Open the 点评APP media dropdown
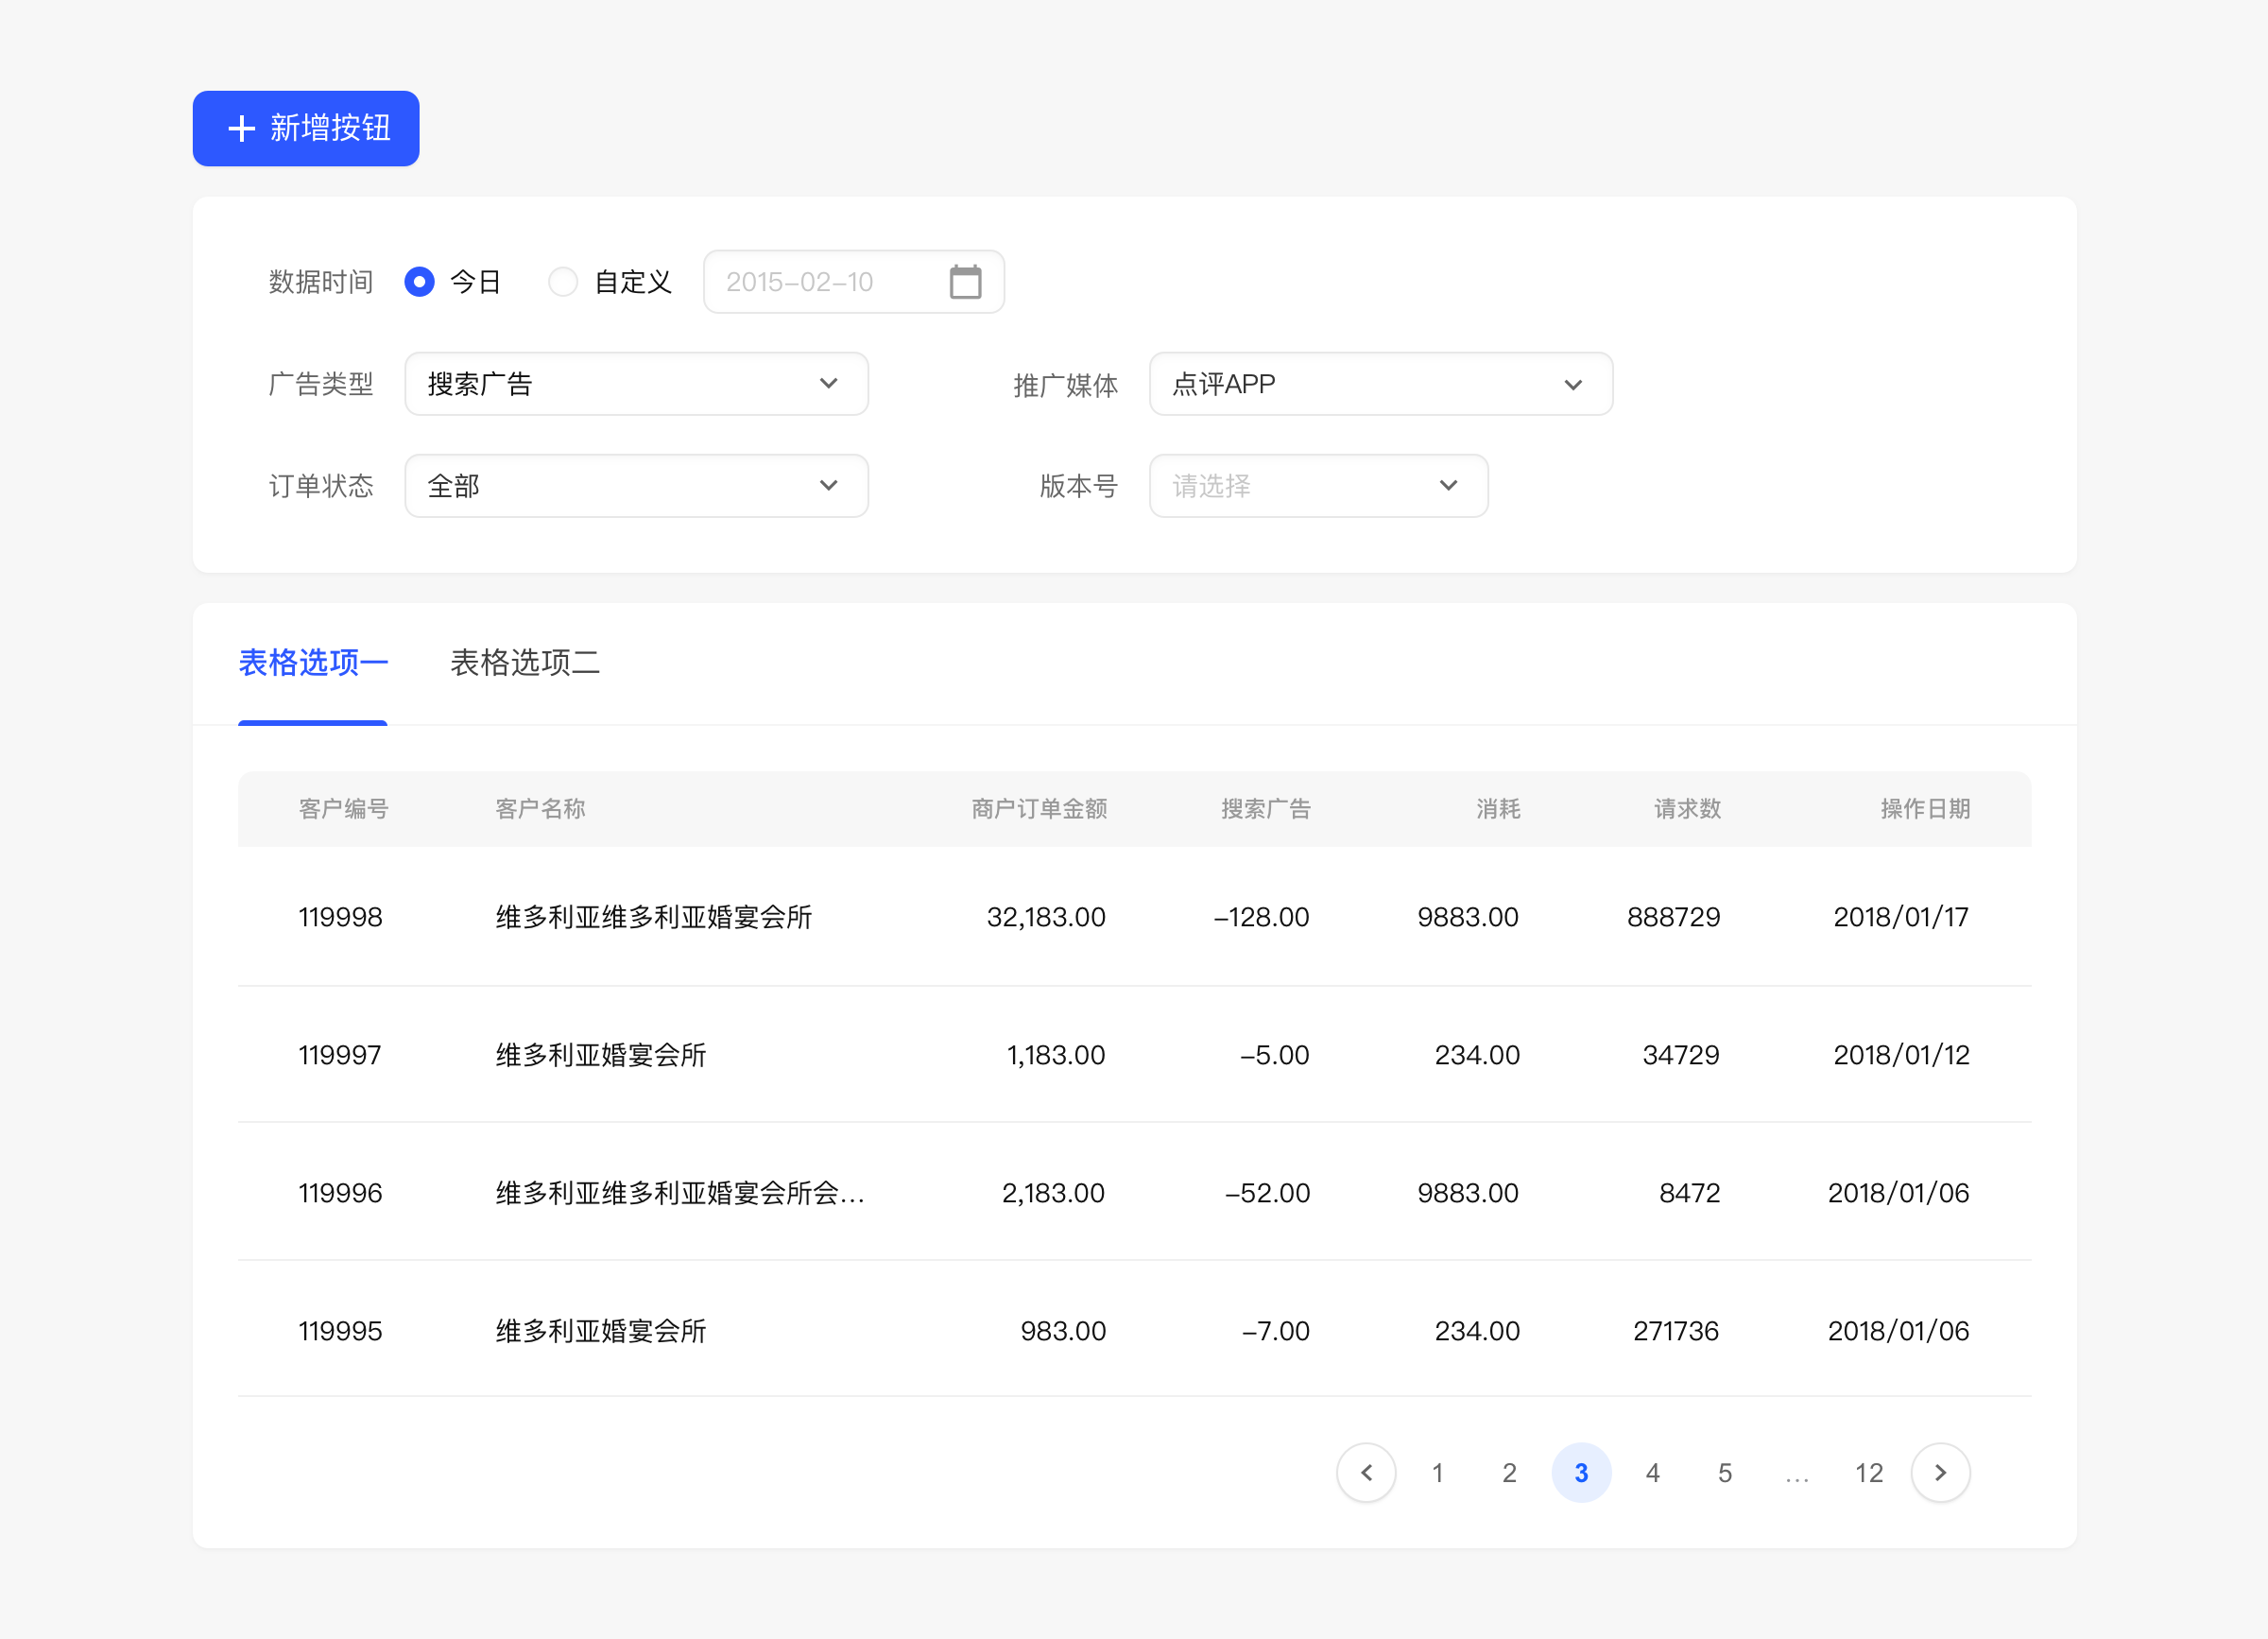Viewport: 2268px width, 1639px height. click(x=1360, y=384)
